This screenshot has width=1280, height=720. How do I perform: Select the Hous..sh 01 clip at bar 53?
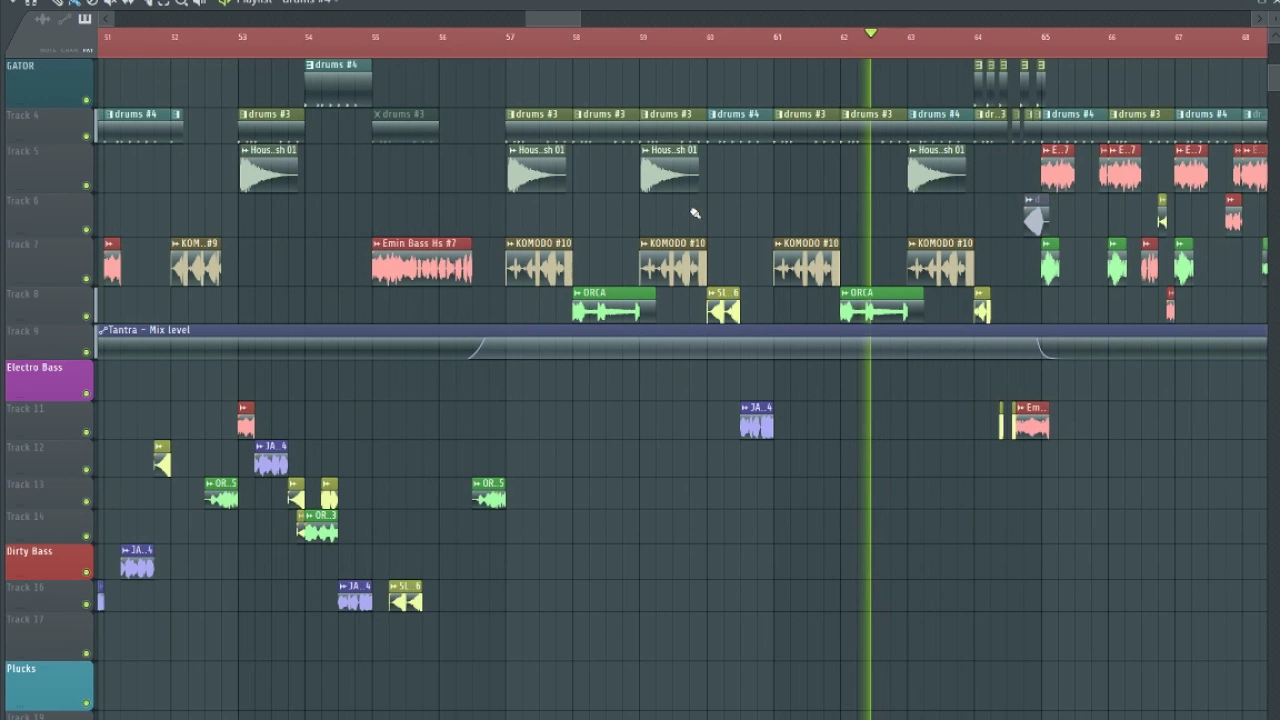(x=269, y=168)
